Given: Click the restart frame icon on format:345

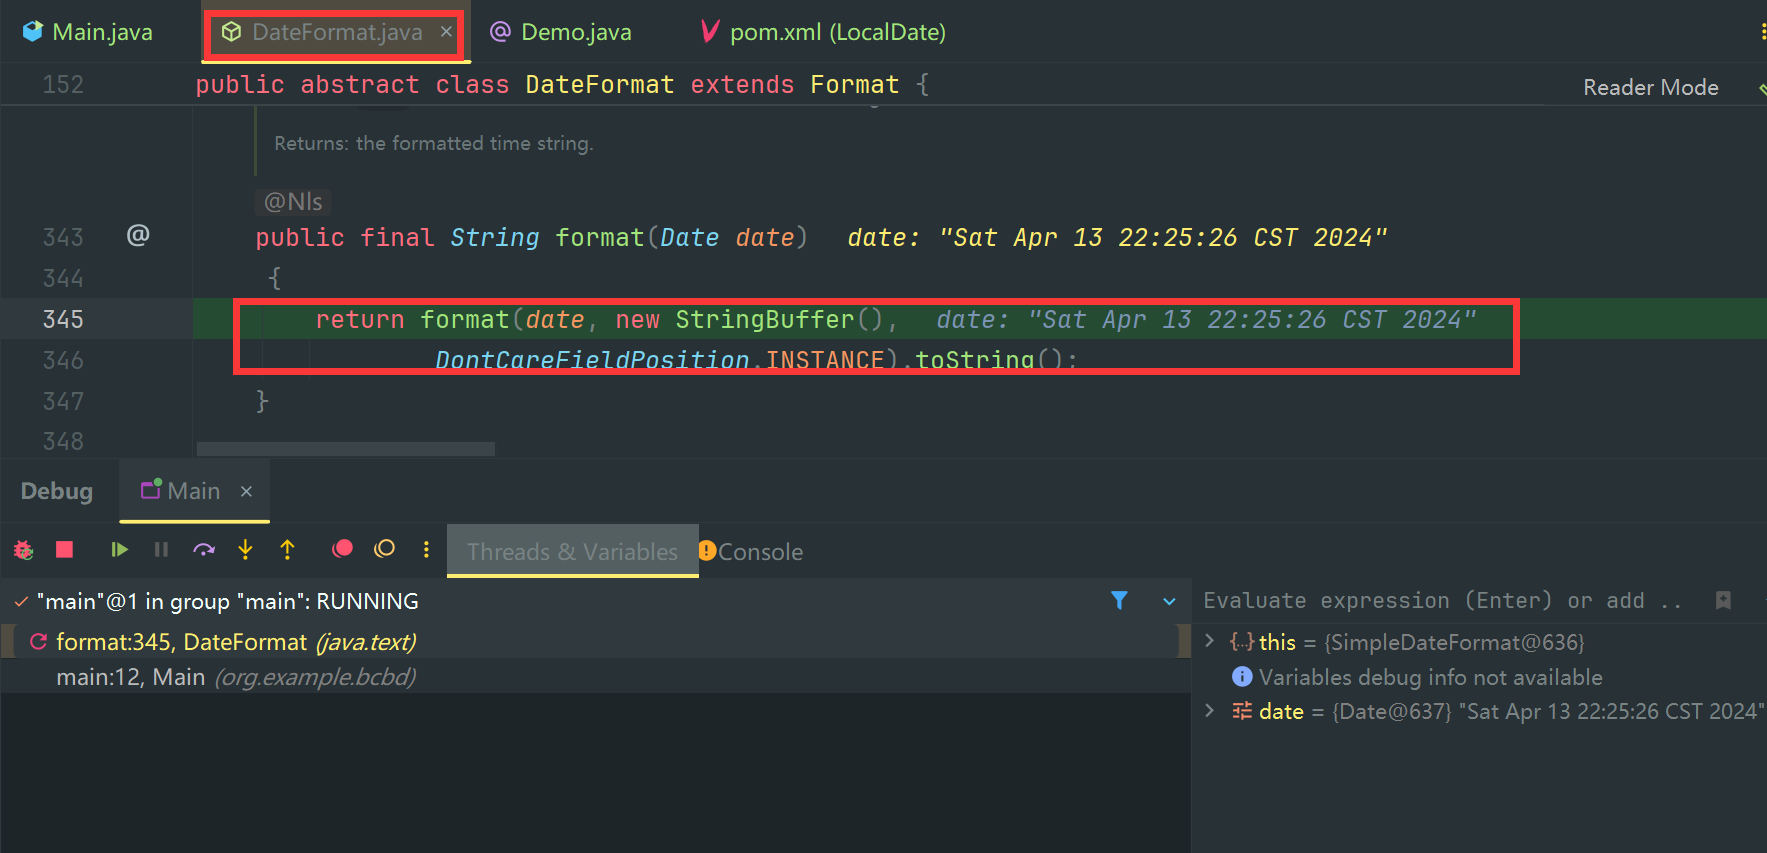Looking at the screenshot, I should pyautogui.click(x=38, y=642).
